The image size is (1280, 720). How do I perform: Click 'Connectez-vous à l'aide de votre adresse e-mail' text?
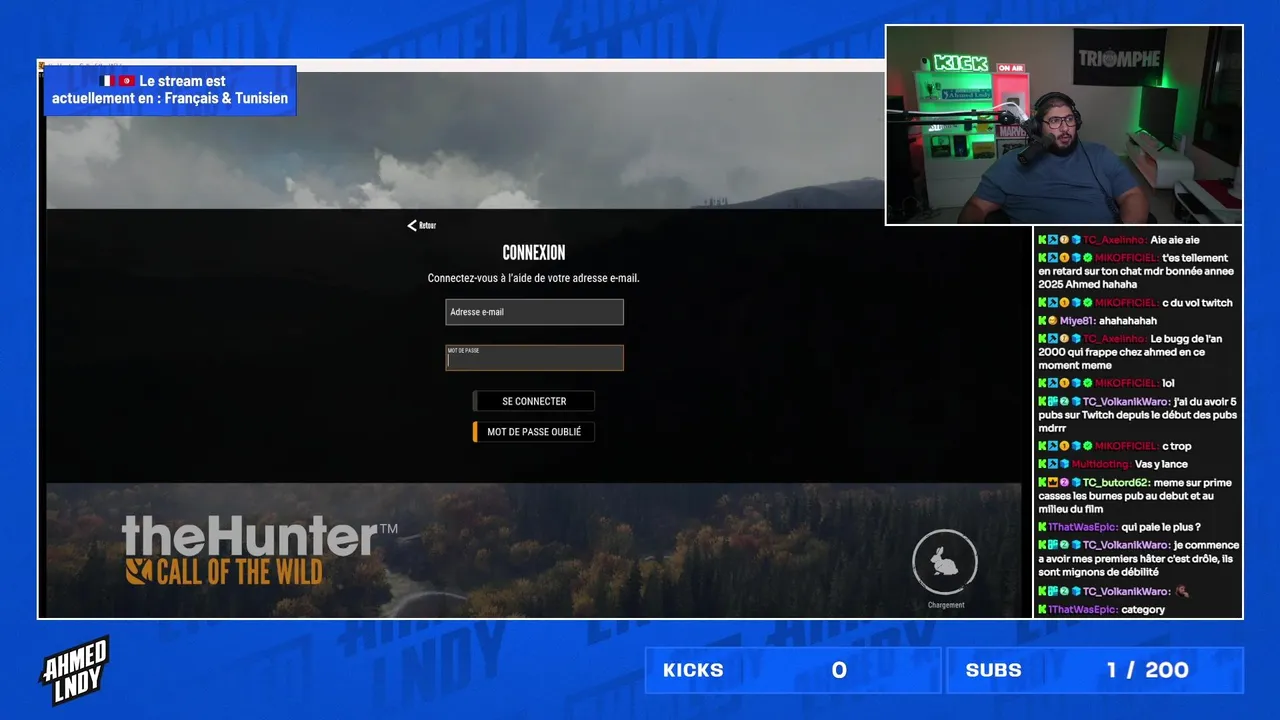point(534,278)
